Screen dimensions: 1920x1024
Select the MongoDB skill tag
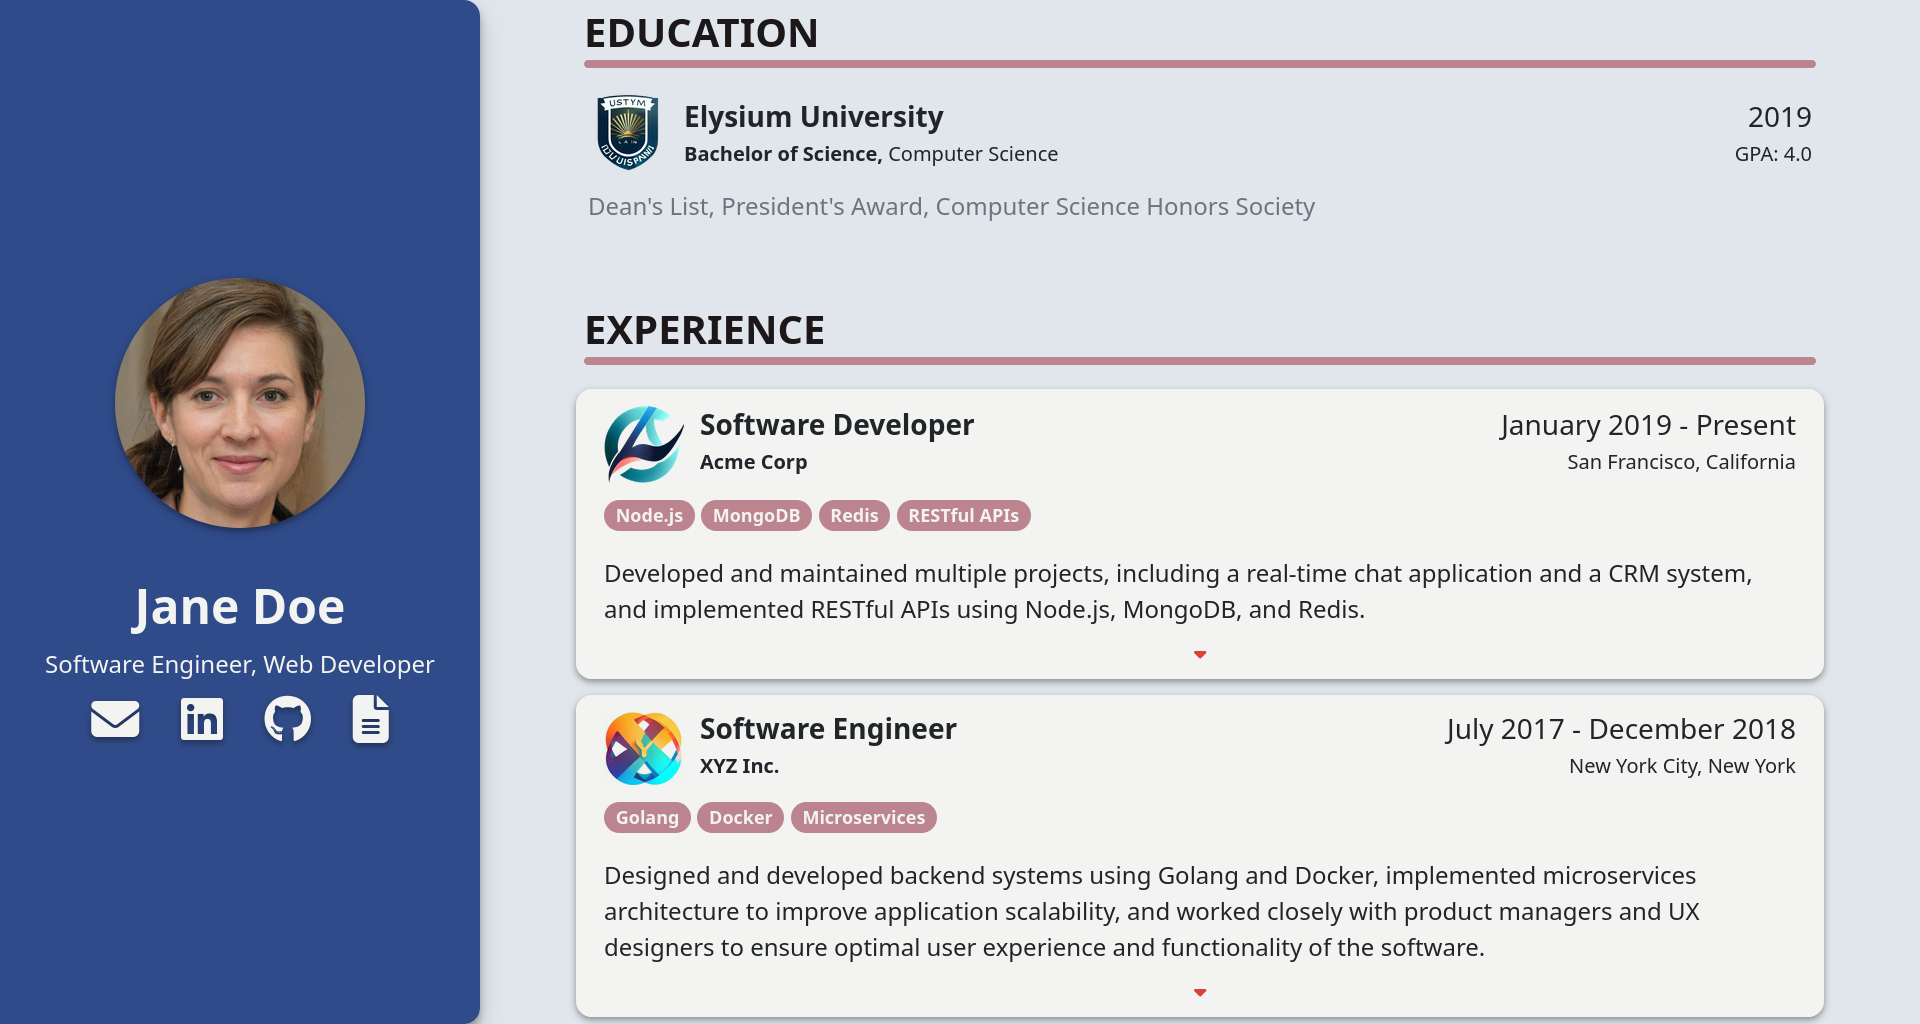click(x=756, y=516)
